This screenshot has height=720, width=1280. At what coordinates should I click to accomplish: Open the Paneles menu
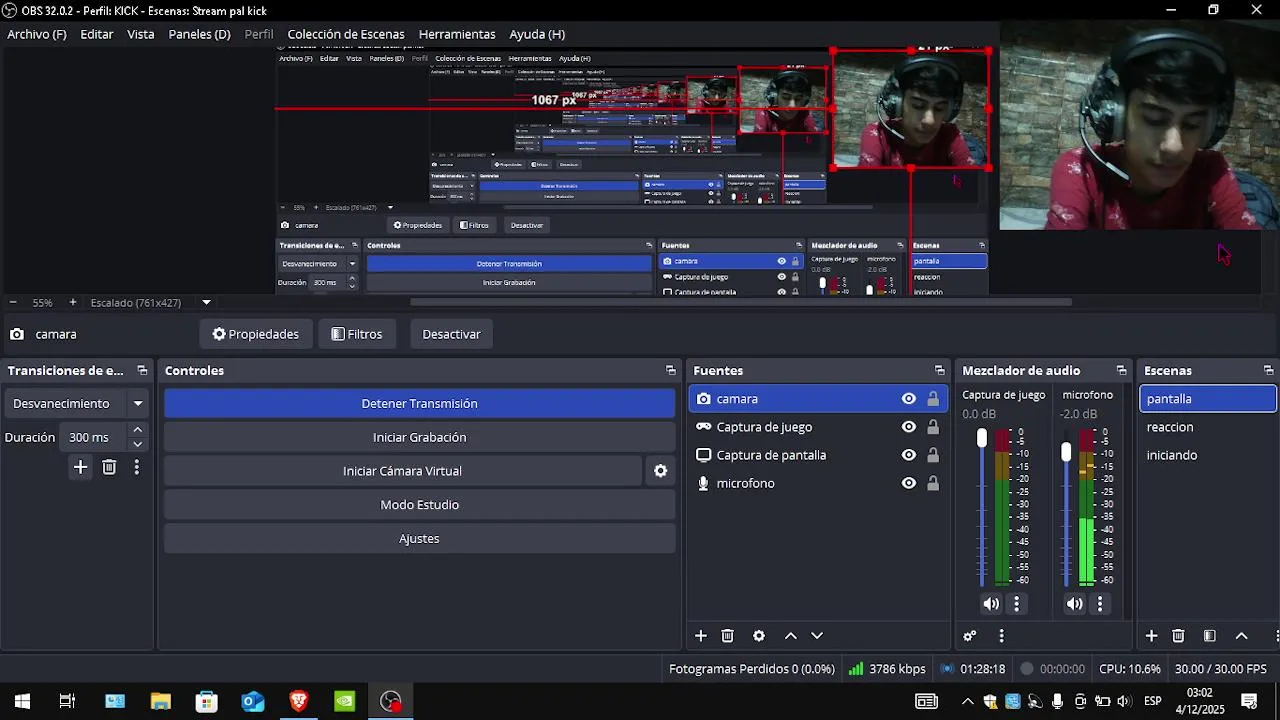[x=199, y=34]
